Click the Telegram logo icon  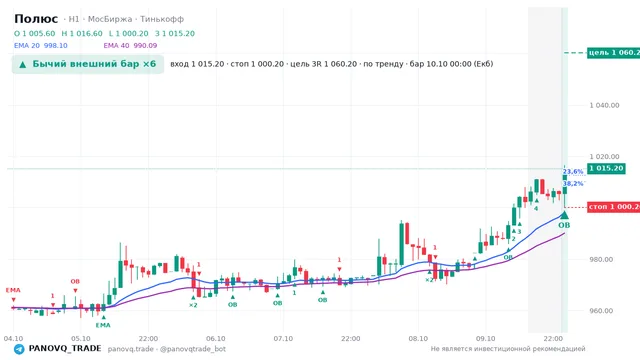pyautogui.click(x=19, y=349)
